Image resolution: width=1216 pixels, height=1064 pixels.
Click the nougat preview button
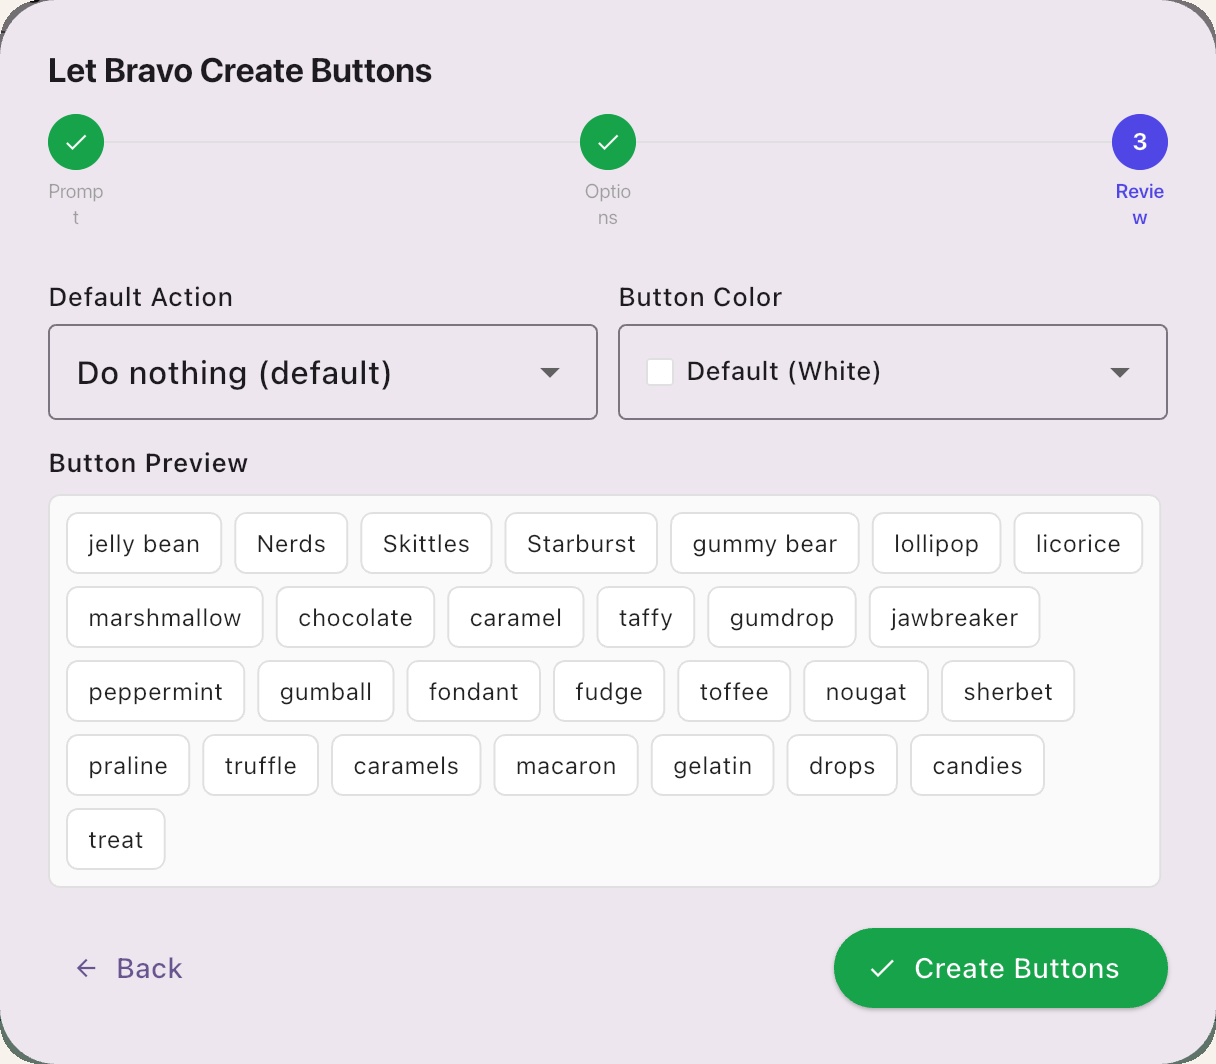866,691
